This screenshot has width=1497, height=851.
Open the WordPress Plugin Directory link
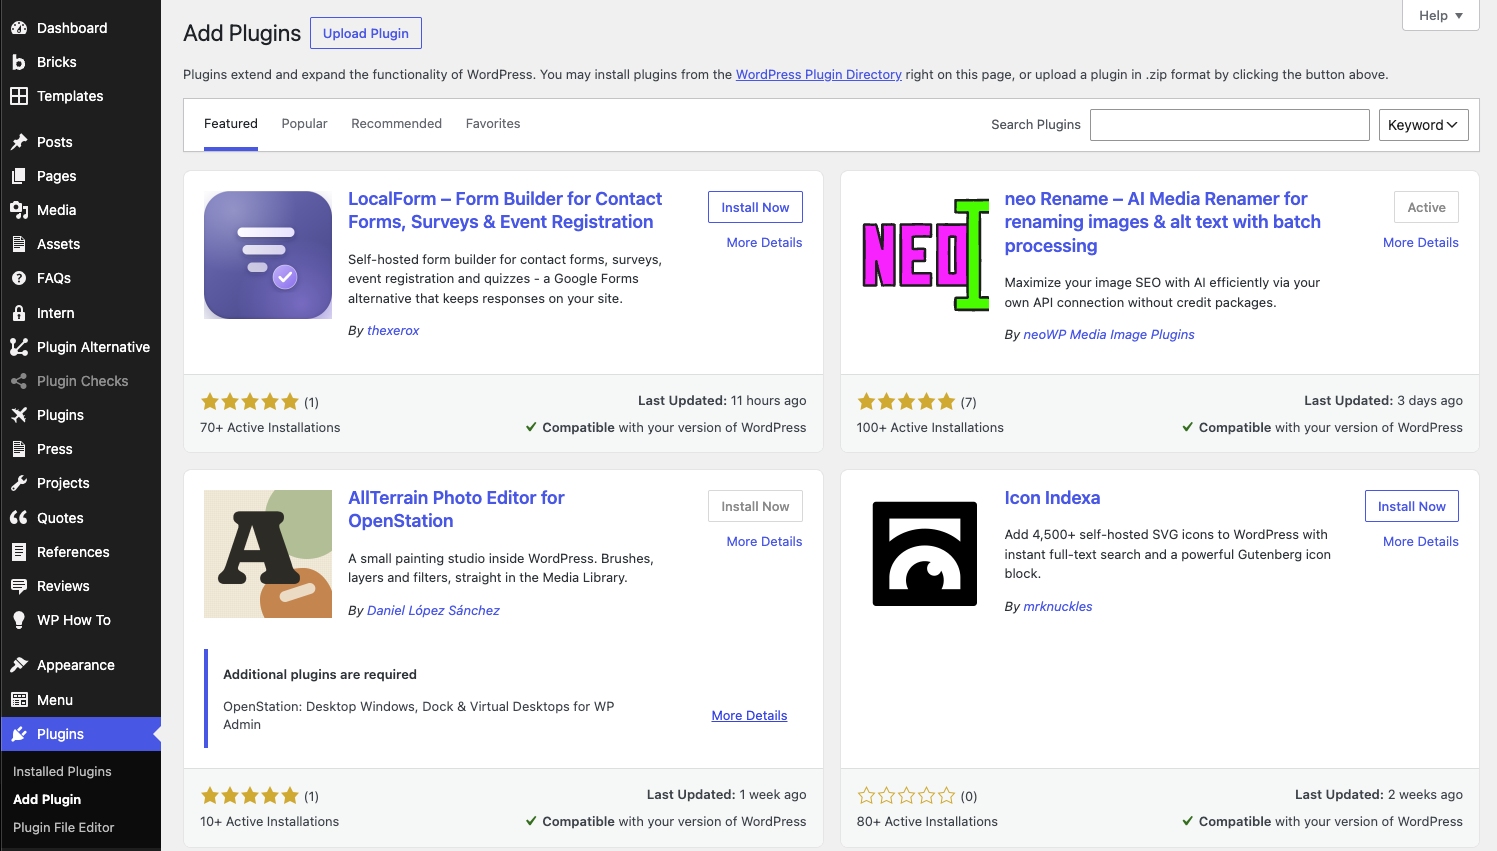(819, 75)
